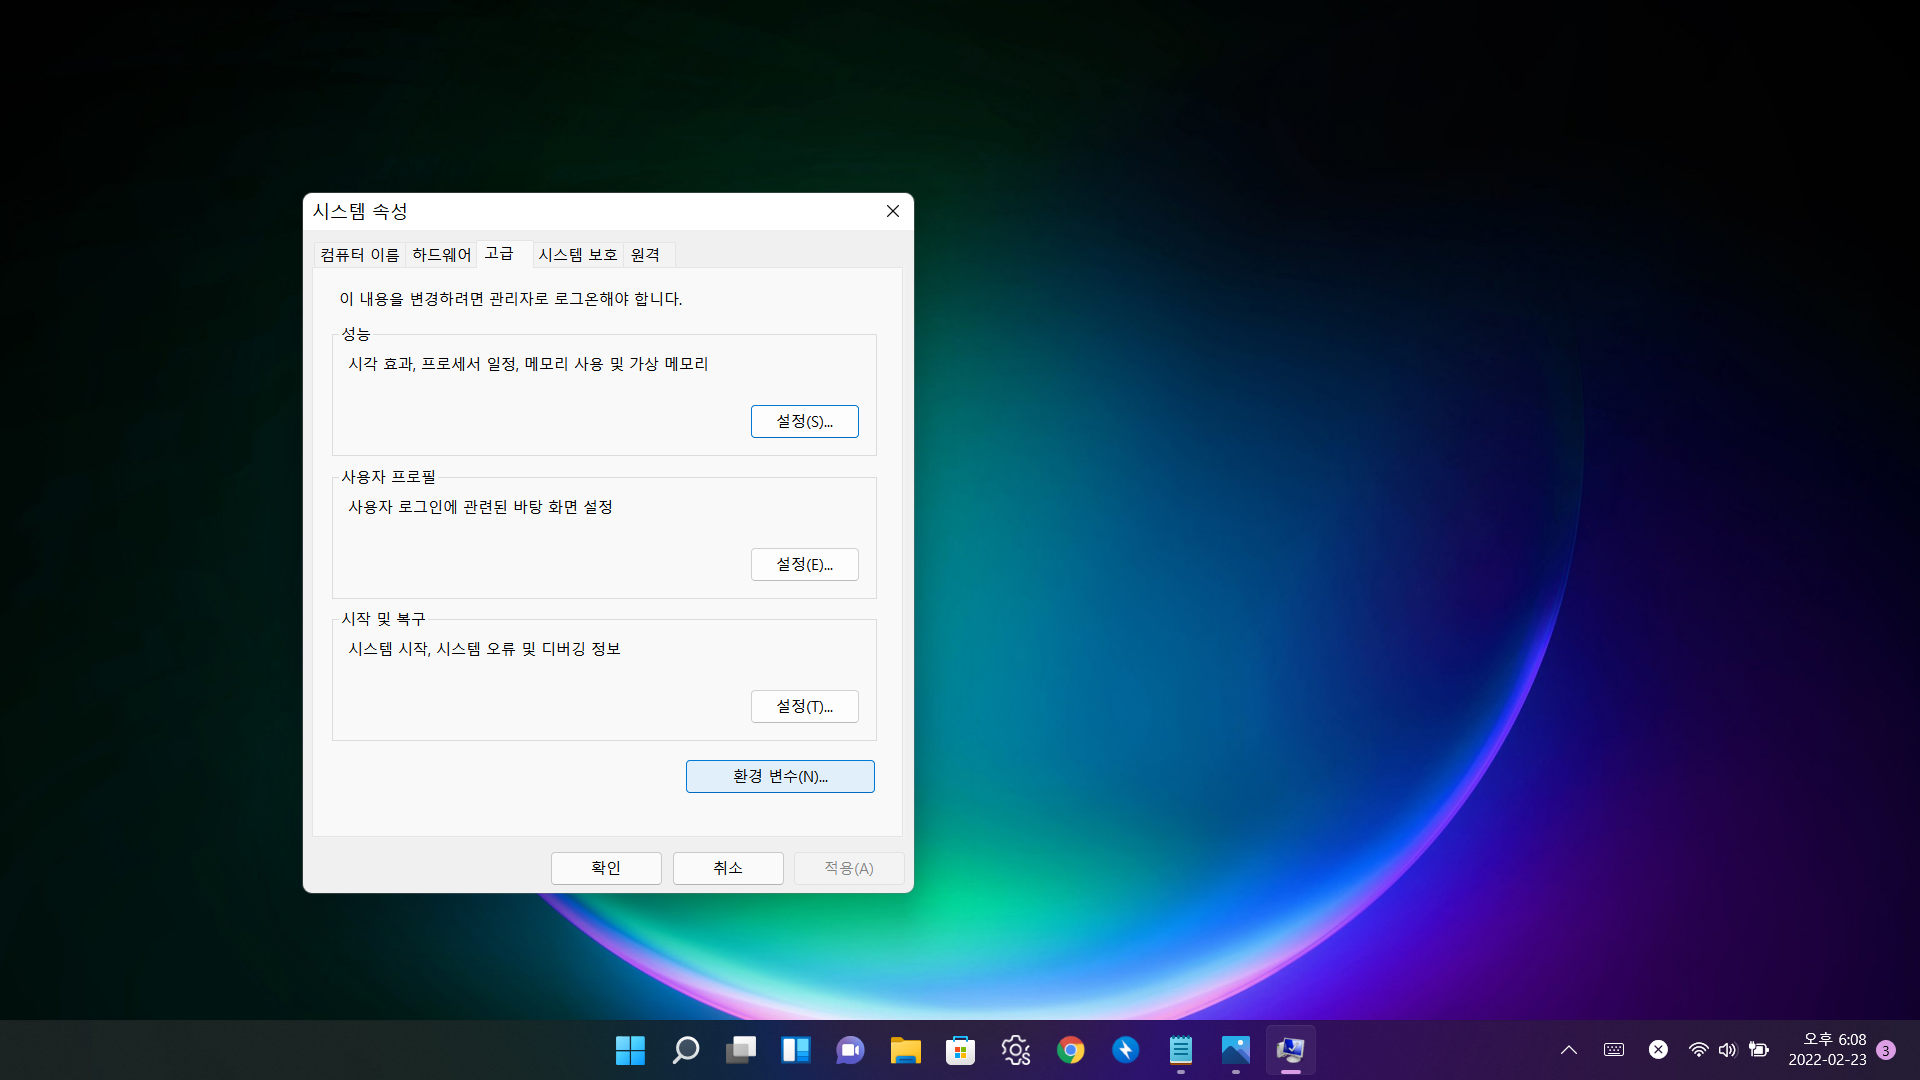Open the Photos app taskbar icon

[1235, 1050]
